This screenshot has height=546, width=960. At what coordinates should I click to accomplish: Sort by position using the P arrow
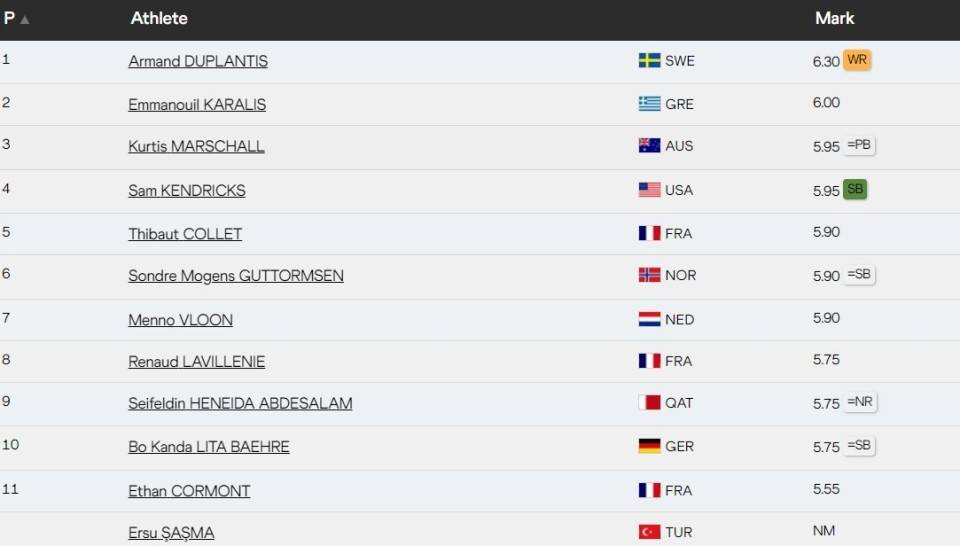(24, 20)
